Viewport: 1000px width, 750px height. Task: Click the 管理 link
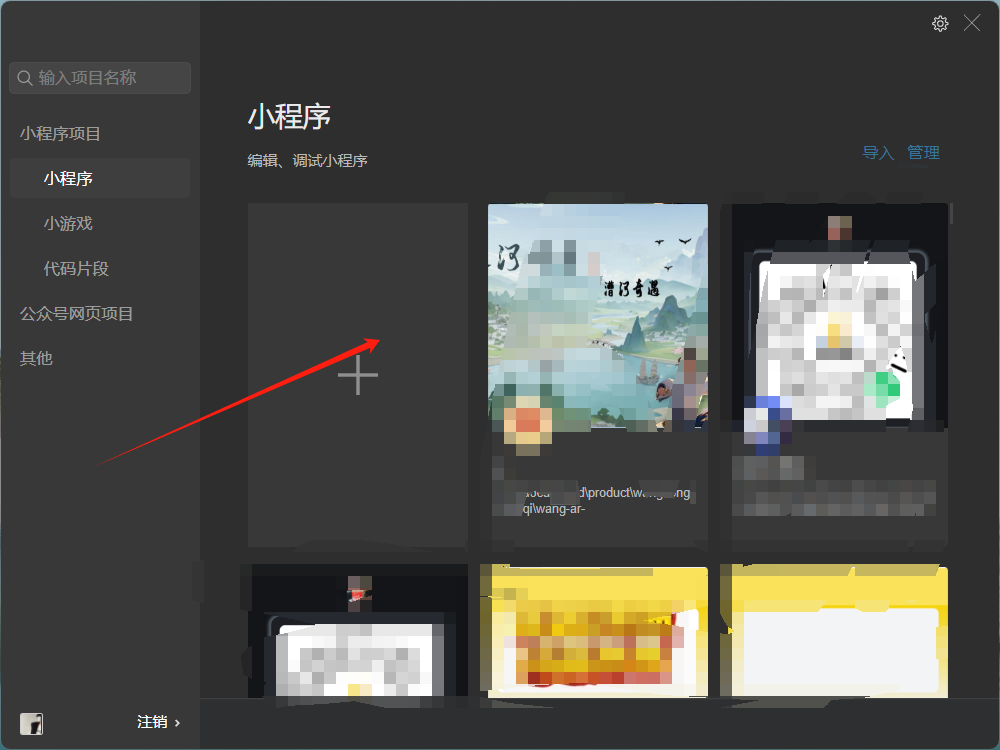923,153
